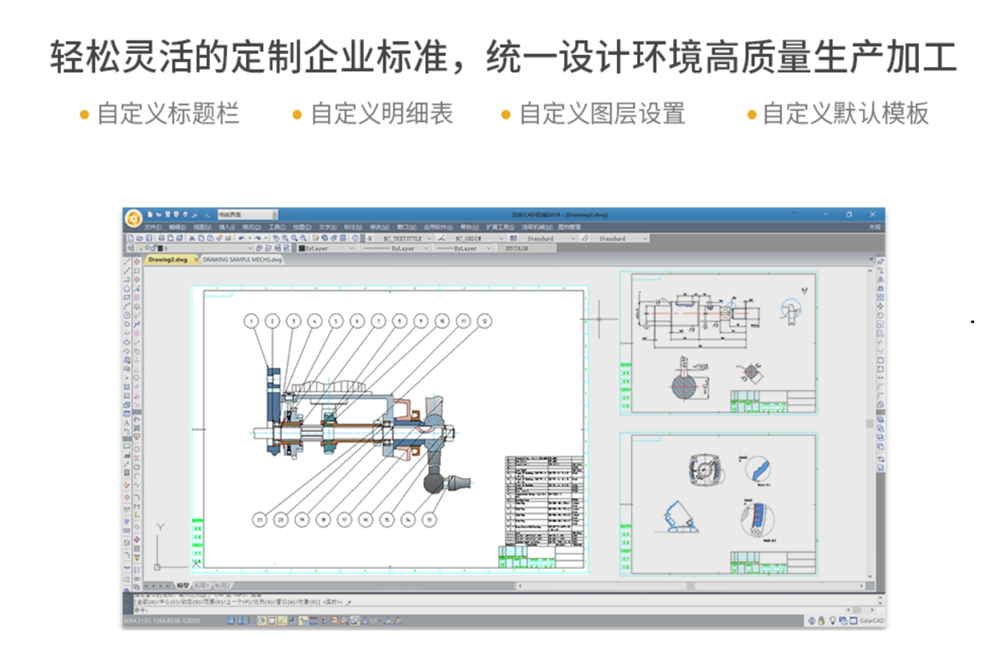
Task: Open the GstarCAD application logo menu
Action: [133, 219]
